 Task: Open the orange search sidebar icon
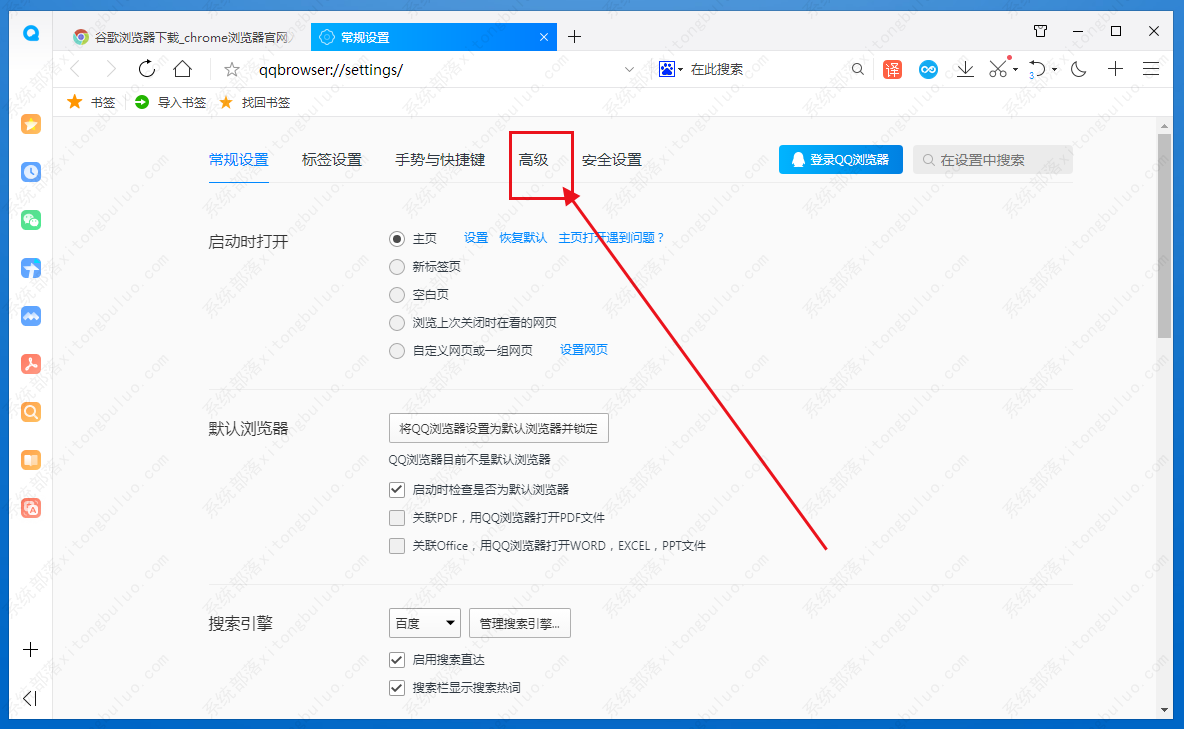click(31, 412)
